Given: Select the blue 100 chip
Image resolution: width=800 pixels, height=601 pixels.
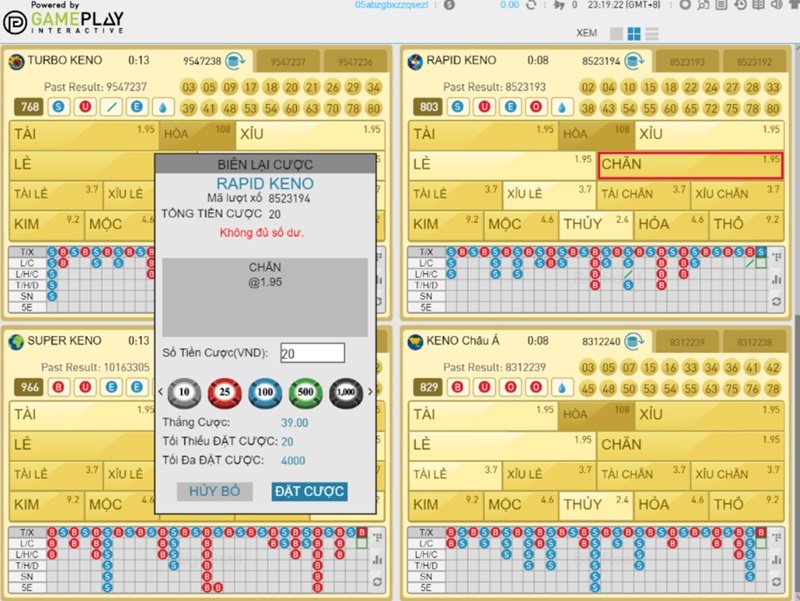Looking at the screenshot, I should click(x=265, y=393).
